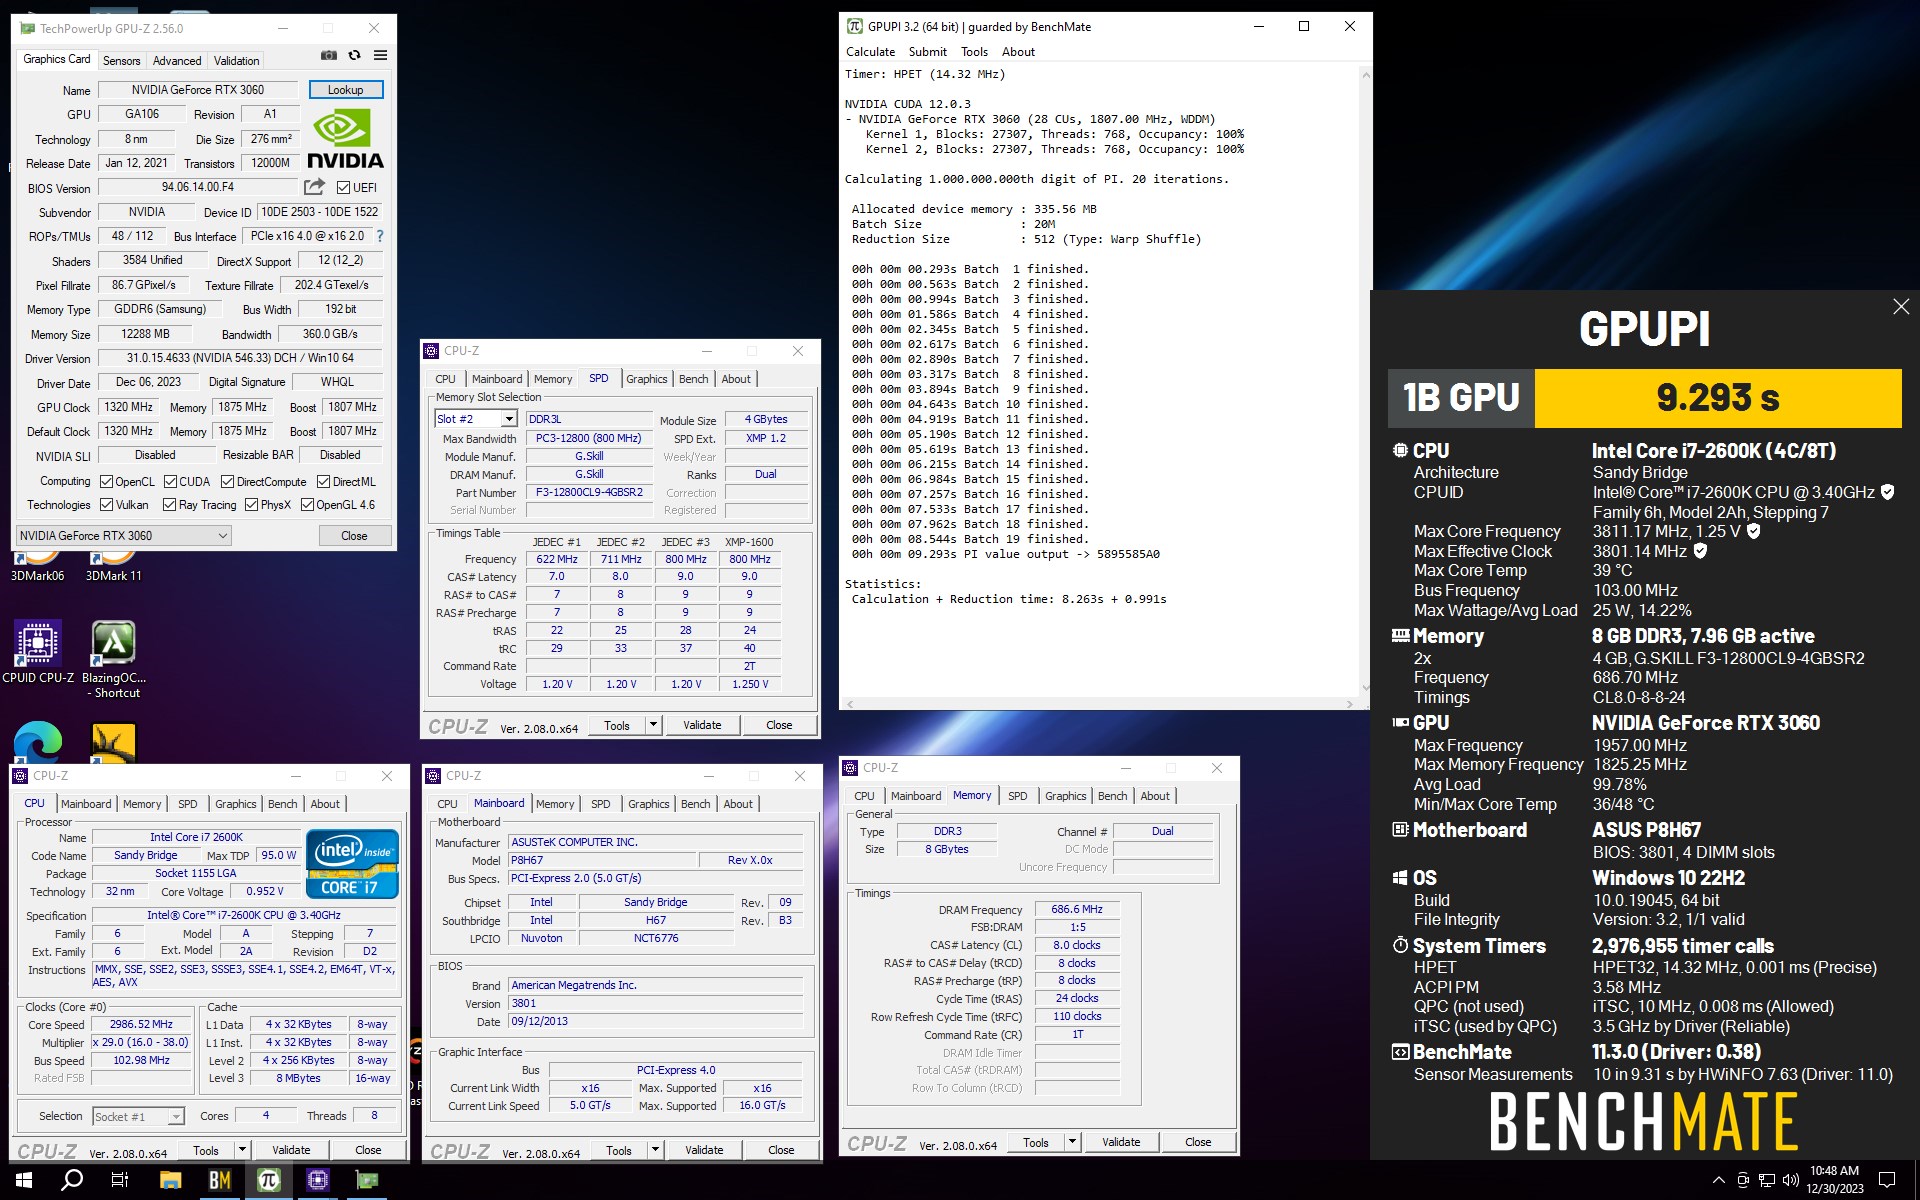This screenshot has width=1920, height=1200.
Task: Click Tools button in the CPU-Z CPU window
Action: click(x=206, y=1150)
